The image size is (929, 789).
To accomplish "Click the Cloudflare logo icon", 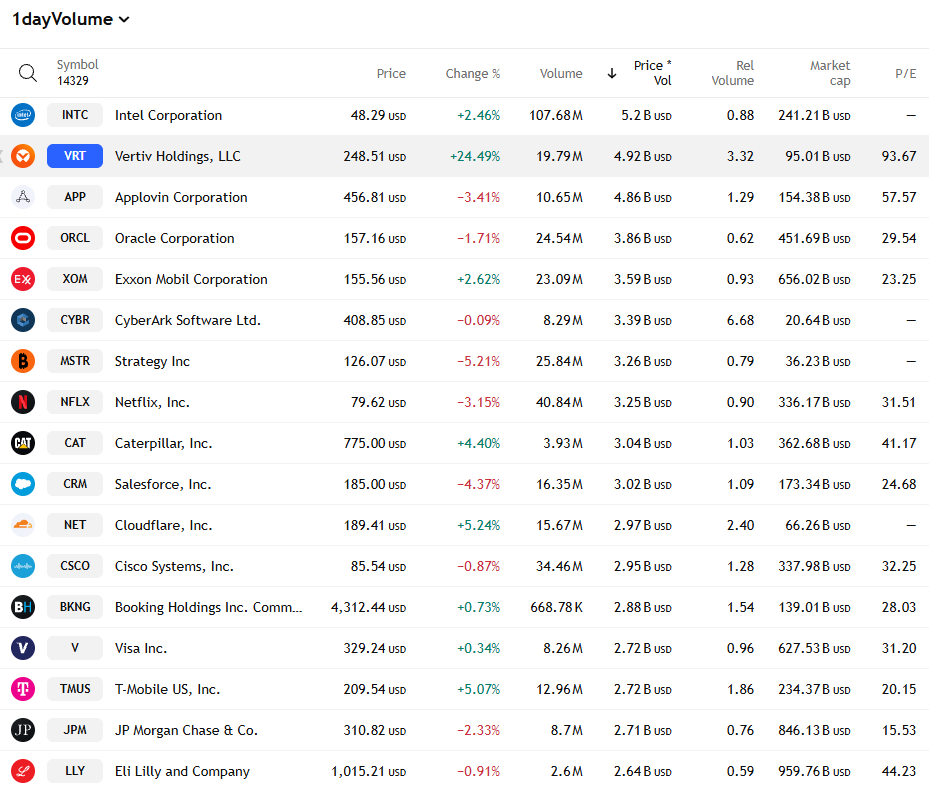I will pos(23,525).
